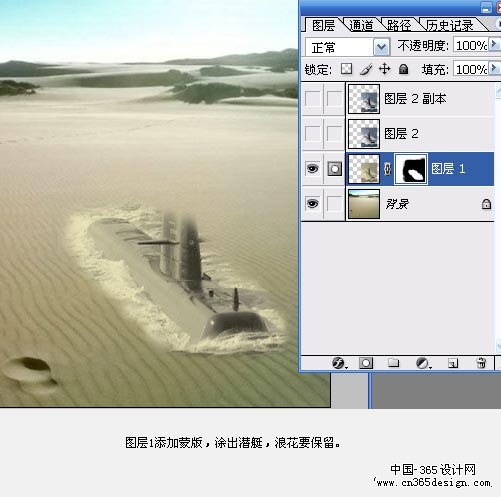This screenshot has height=497, width=501.
Task: Click the lock all padlock icon
Action: pos(403,69)
